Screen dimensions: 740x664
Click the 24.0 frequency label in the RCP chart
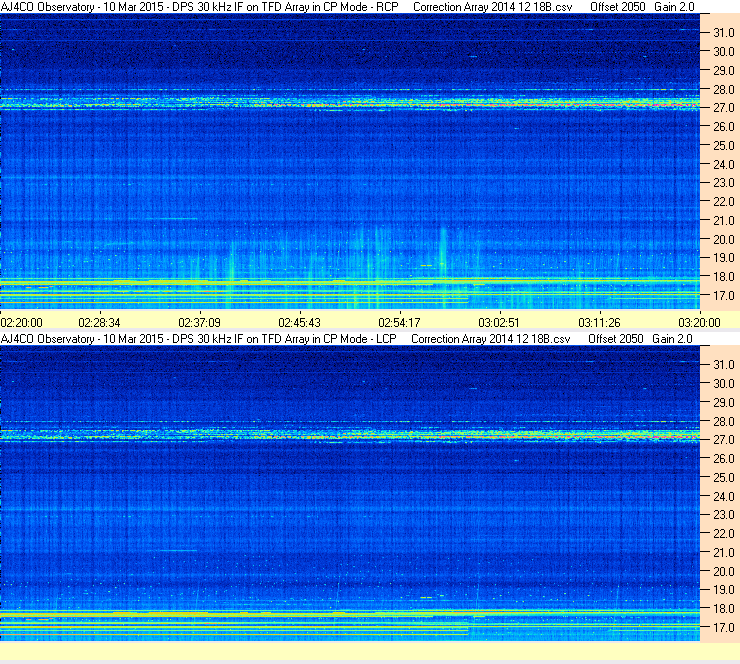(724, 165)
